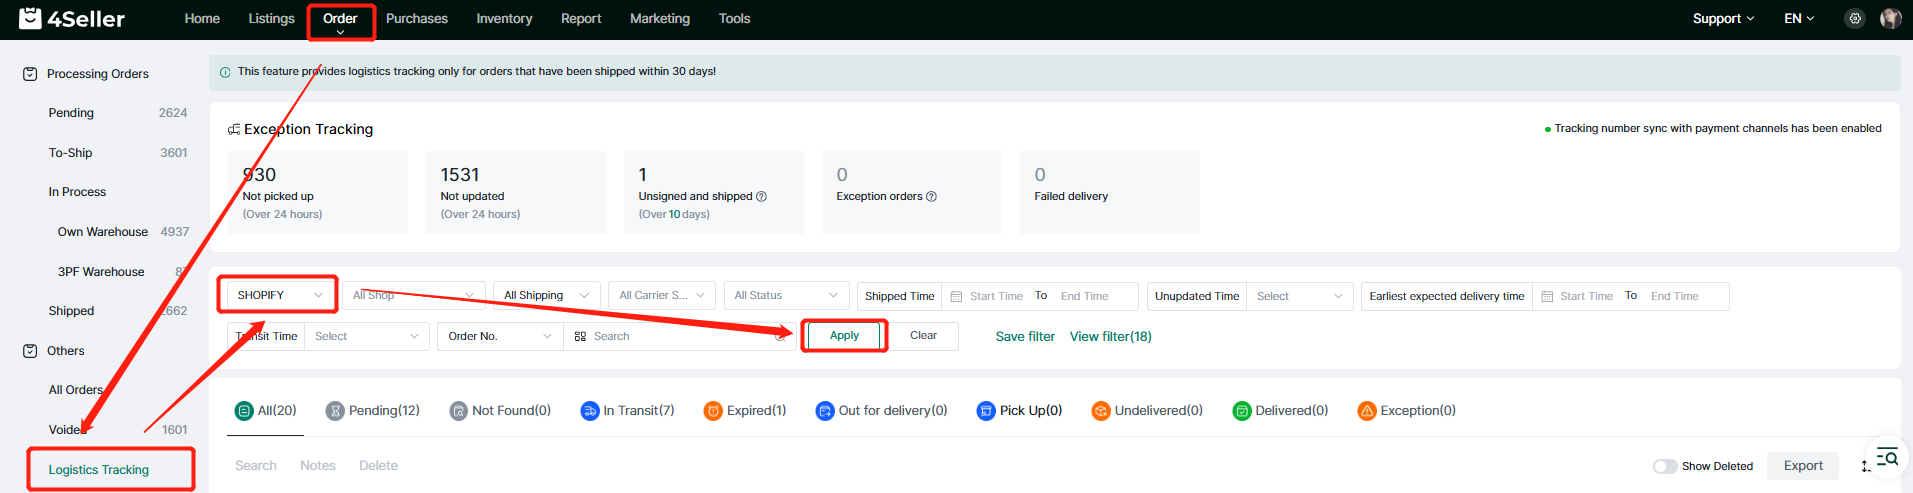
Task: Open the user profile avatar
Action: [1890, 19]
